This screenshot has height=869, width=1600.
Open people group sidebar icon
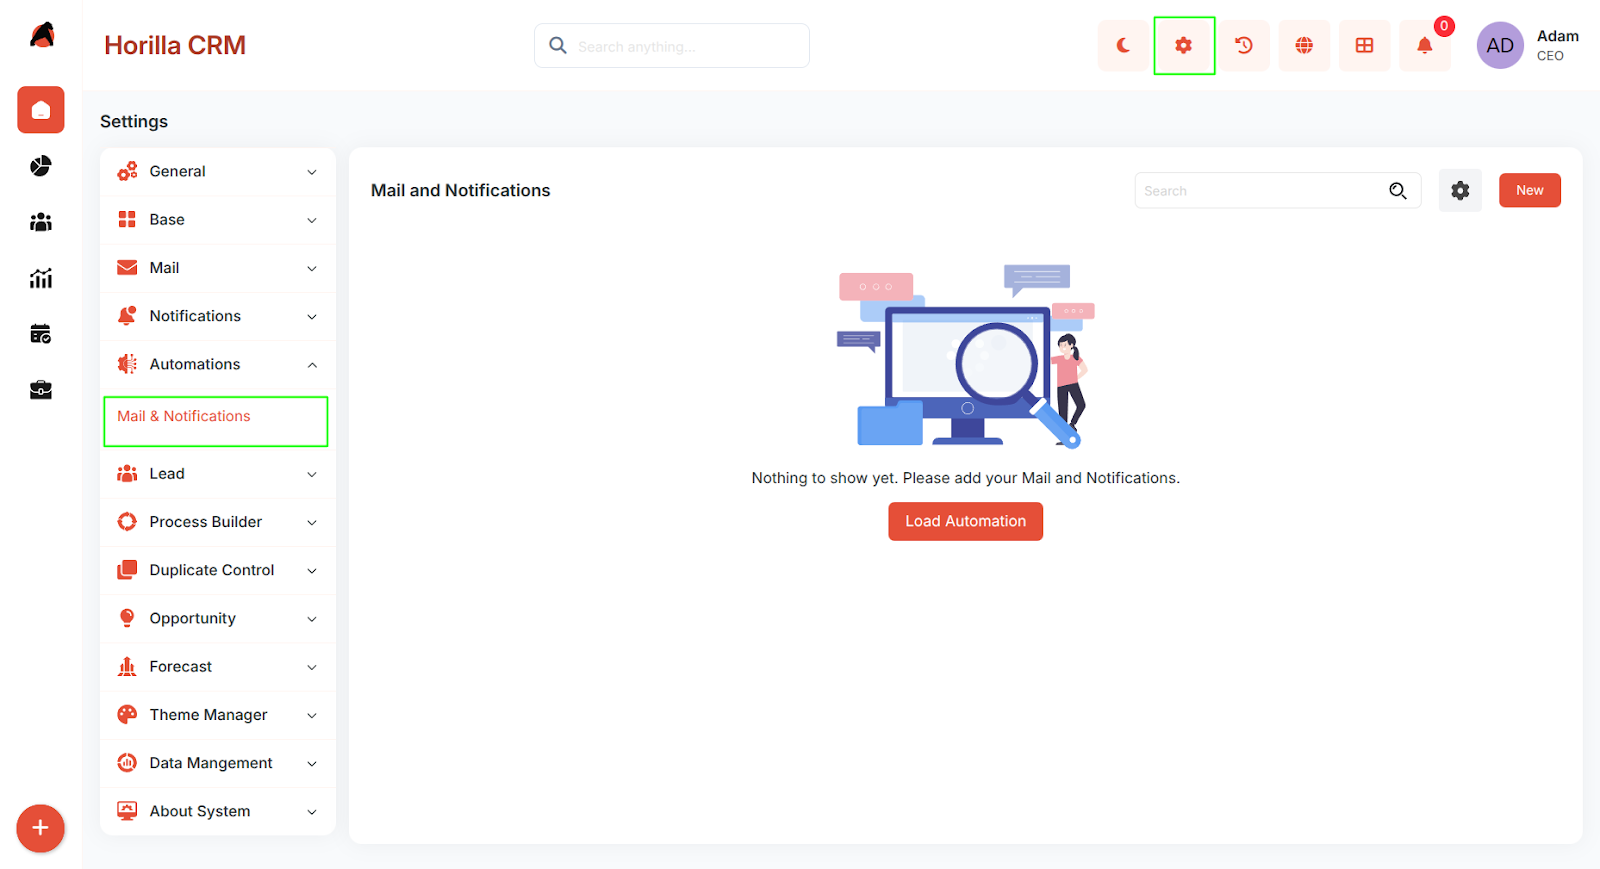click(41, 222)
